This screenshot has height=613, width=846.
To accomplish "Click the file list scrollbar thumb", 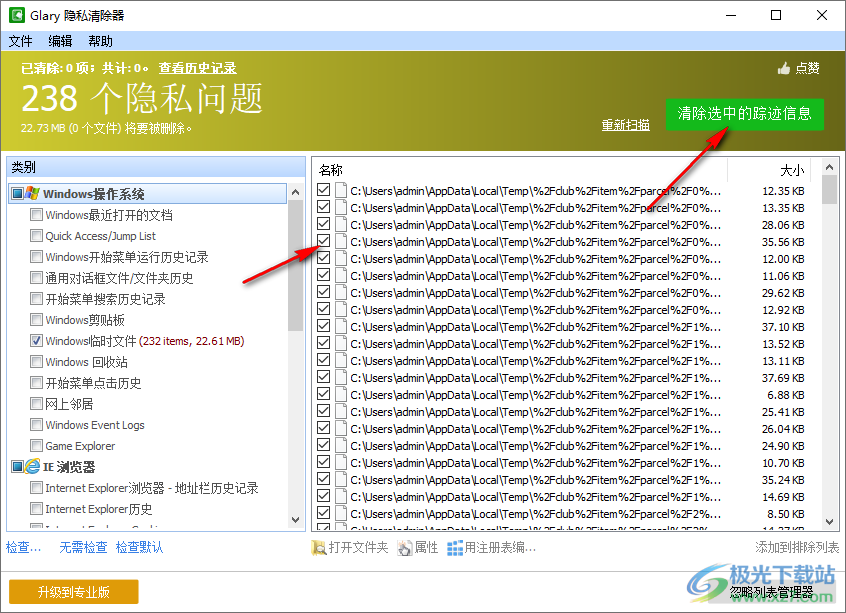I will 830,189.
